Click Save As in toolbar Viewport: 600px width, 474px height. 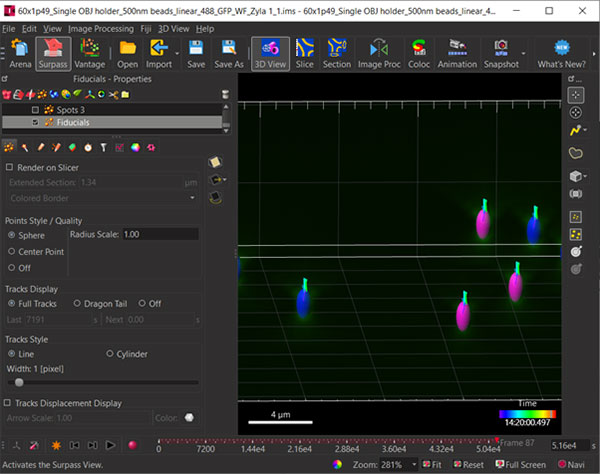tap(229, 54)
